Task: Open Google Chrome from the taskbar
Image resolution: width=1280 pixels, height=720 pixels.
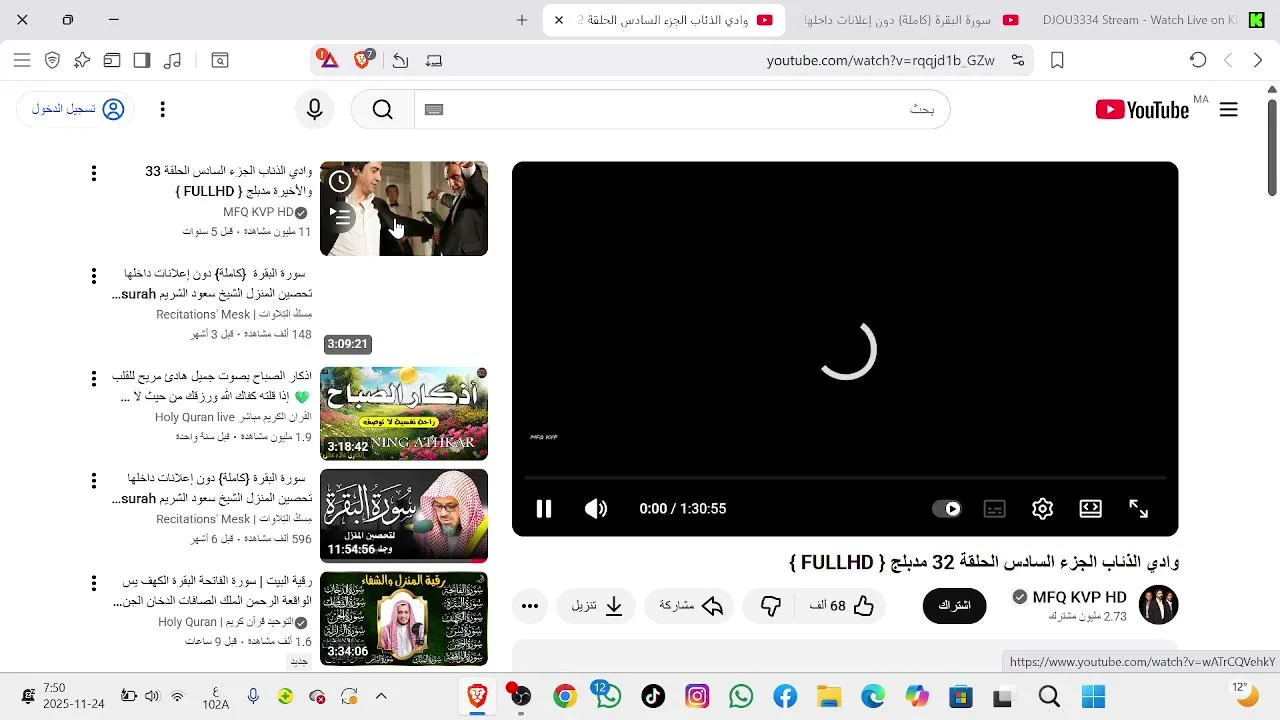Action: (x=565, y=696)
